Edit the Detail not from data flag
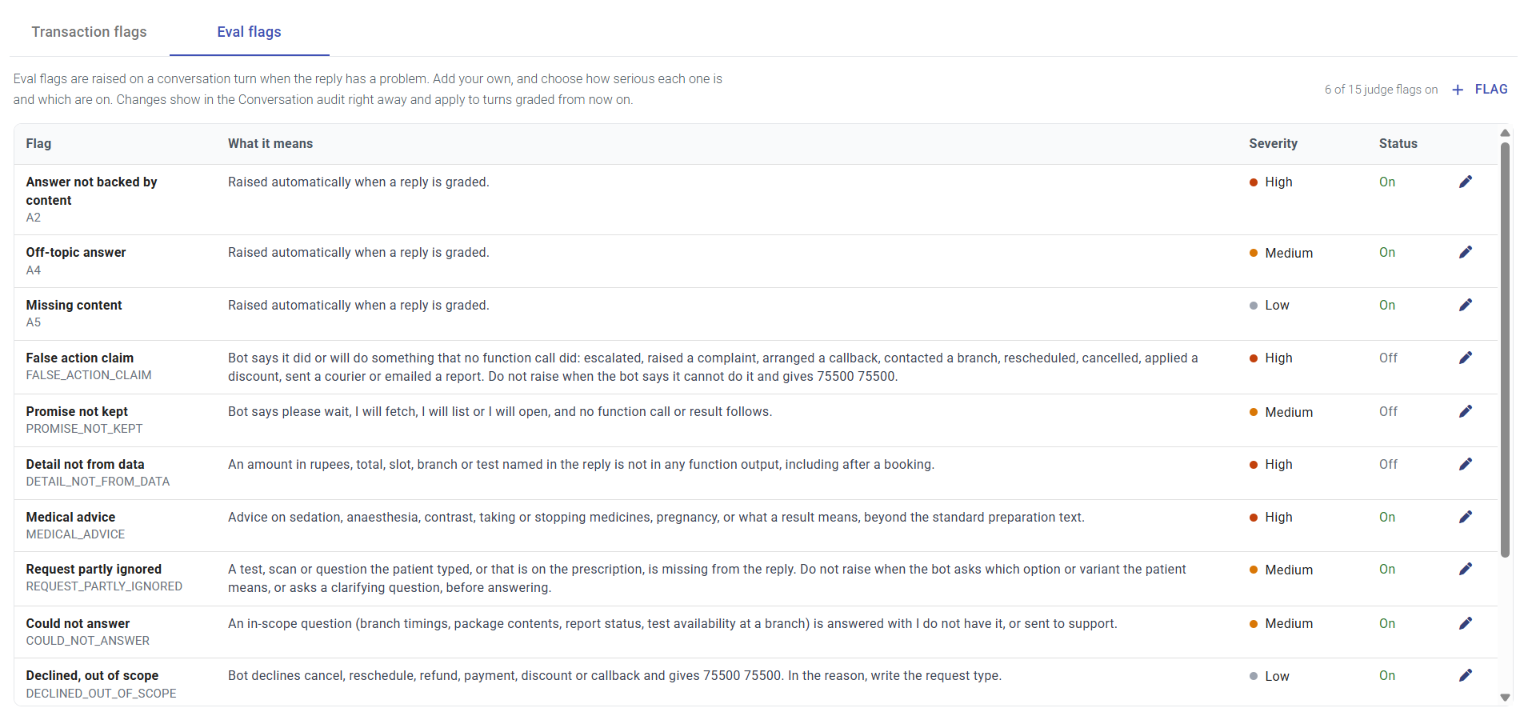The width and height of the screenshot is (1522, 721). (1465, 464)
